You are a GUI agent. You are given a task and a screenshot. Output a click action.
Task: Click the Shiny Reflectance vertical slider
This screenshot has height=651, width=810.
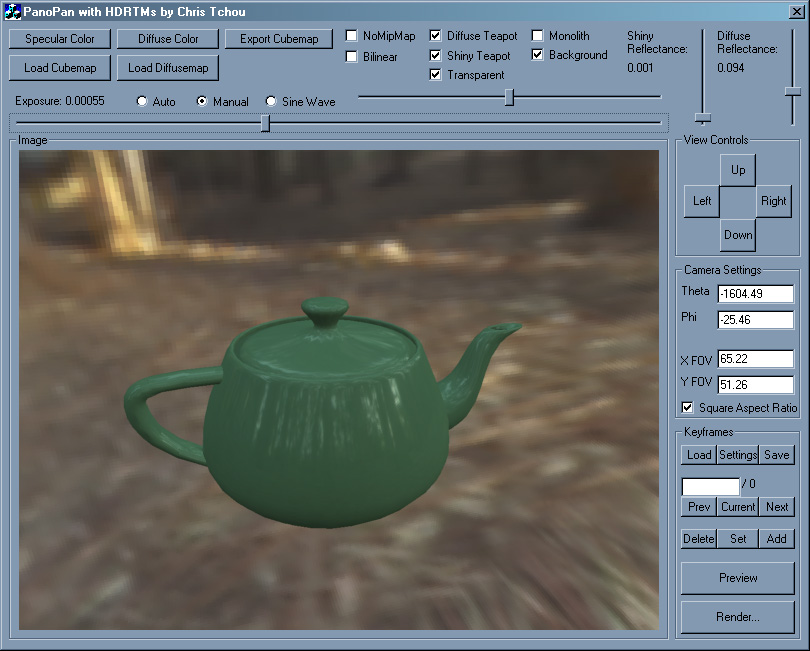coord(703,117)
